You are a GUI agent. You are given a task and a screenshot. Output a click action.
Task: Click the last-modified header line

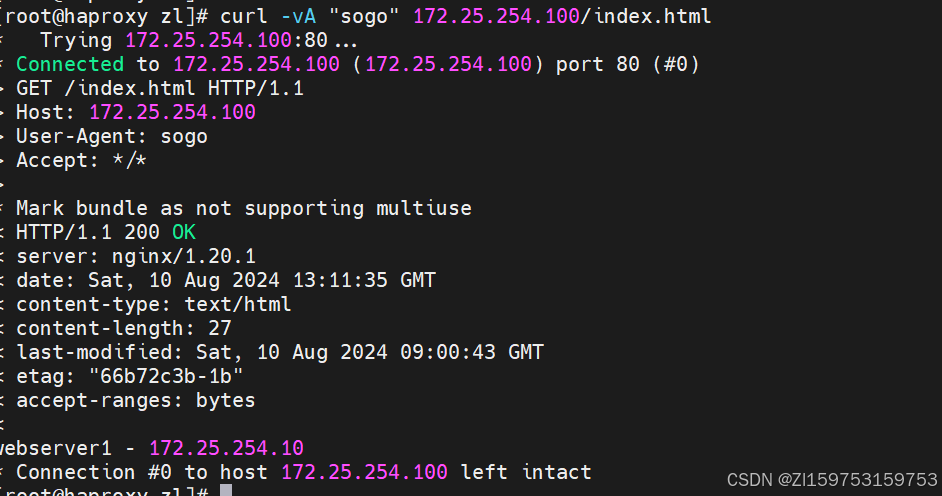(280, 352)
